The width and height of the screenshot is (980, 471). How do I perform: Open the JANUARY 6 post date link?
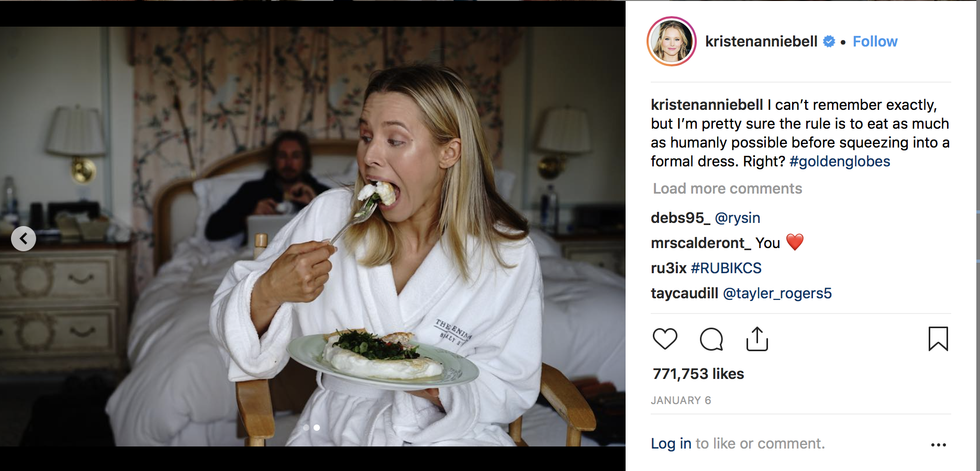tap(681, 400)
